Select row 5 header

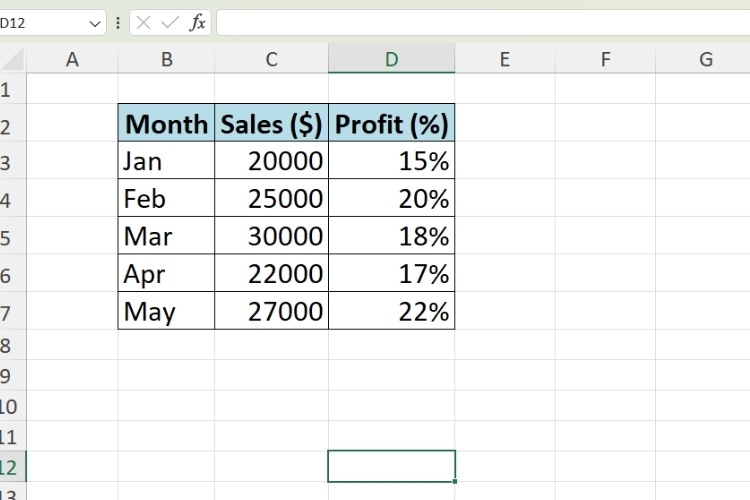[13, 235]
